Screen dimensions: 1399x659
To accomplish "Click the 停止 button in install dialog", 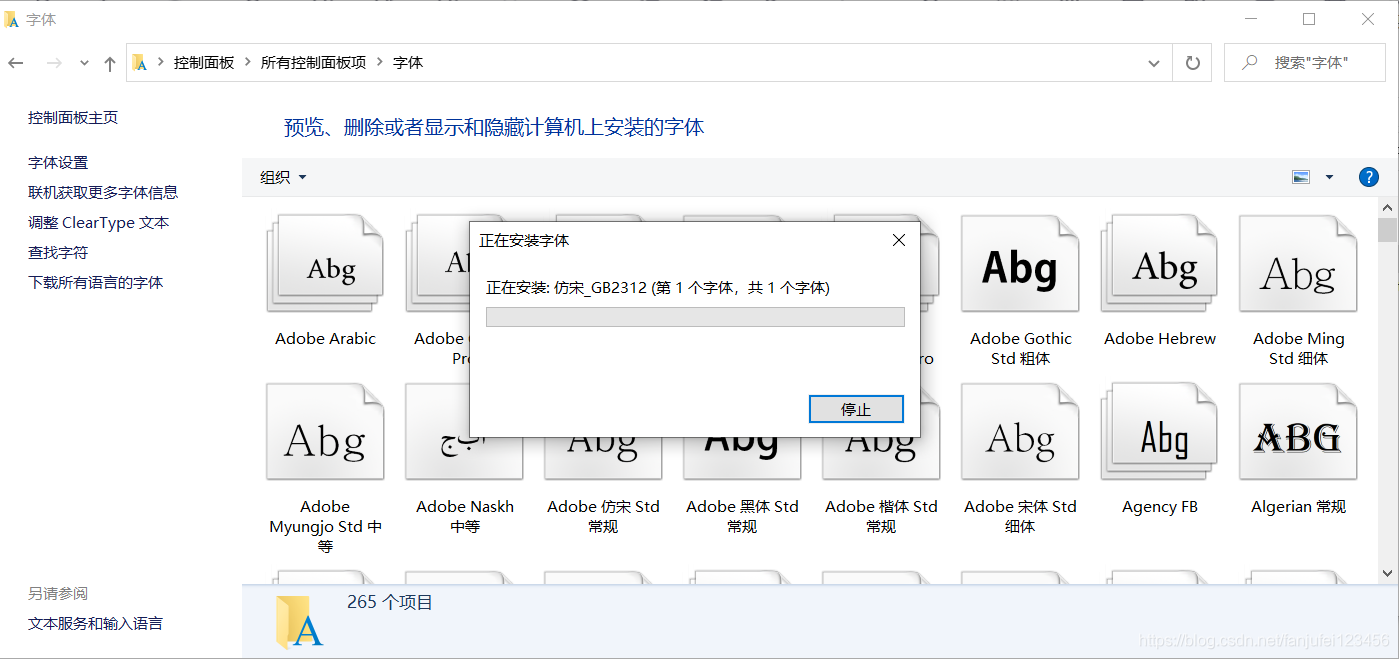I will (x=856, y=409).
